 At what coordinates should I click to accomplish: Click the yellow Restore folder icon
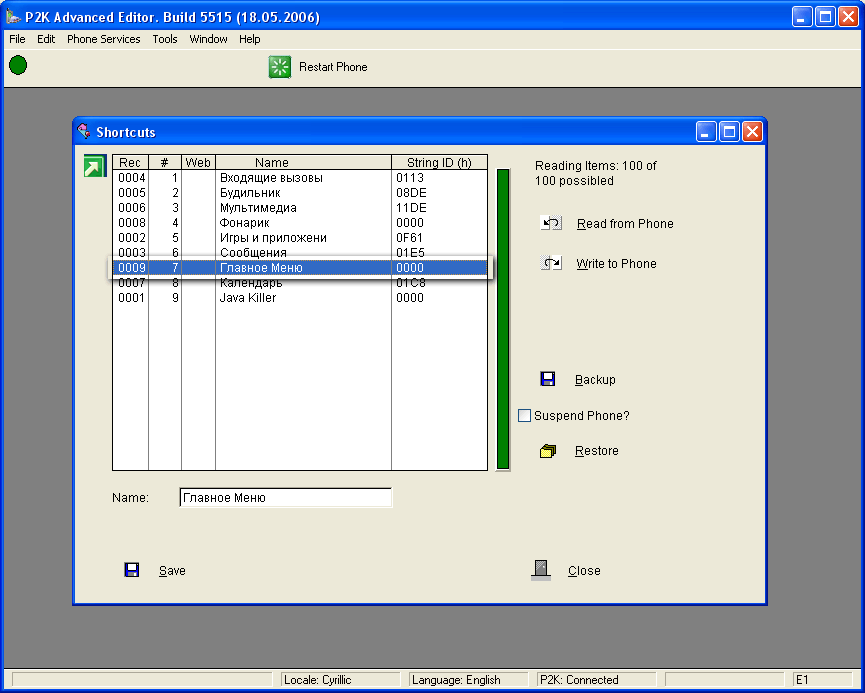(547, 451)
